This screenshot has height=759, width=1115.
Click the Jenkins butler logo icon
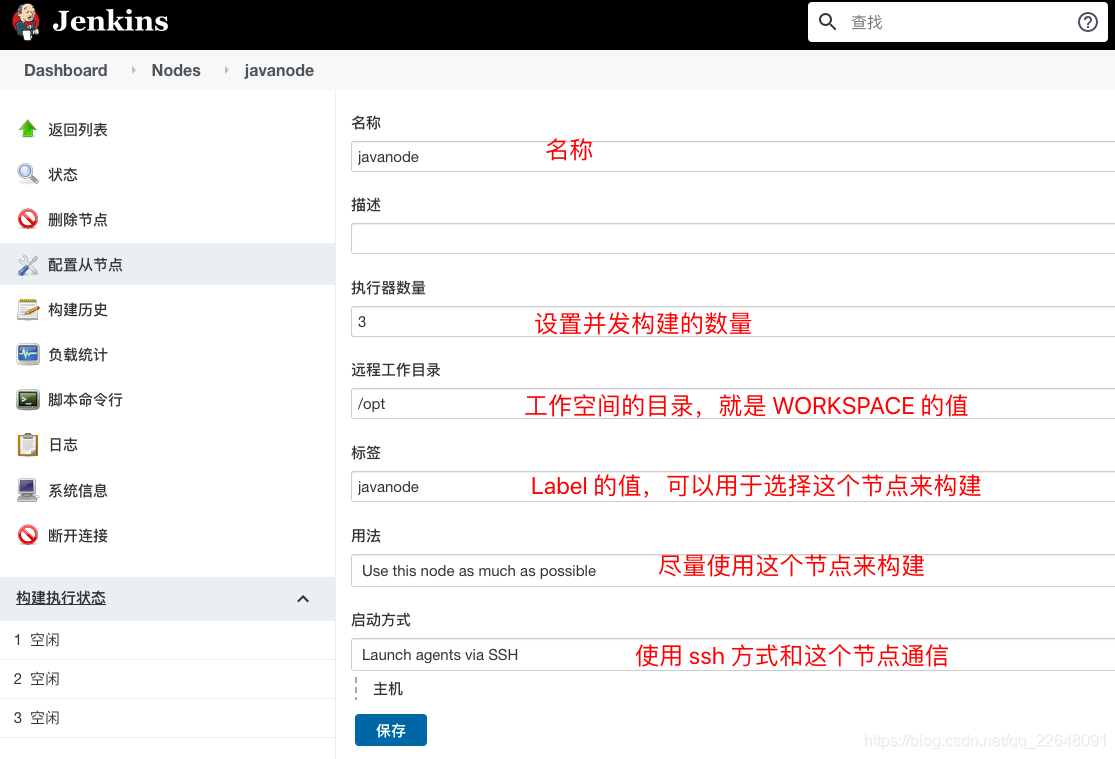coord(26,21)
